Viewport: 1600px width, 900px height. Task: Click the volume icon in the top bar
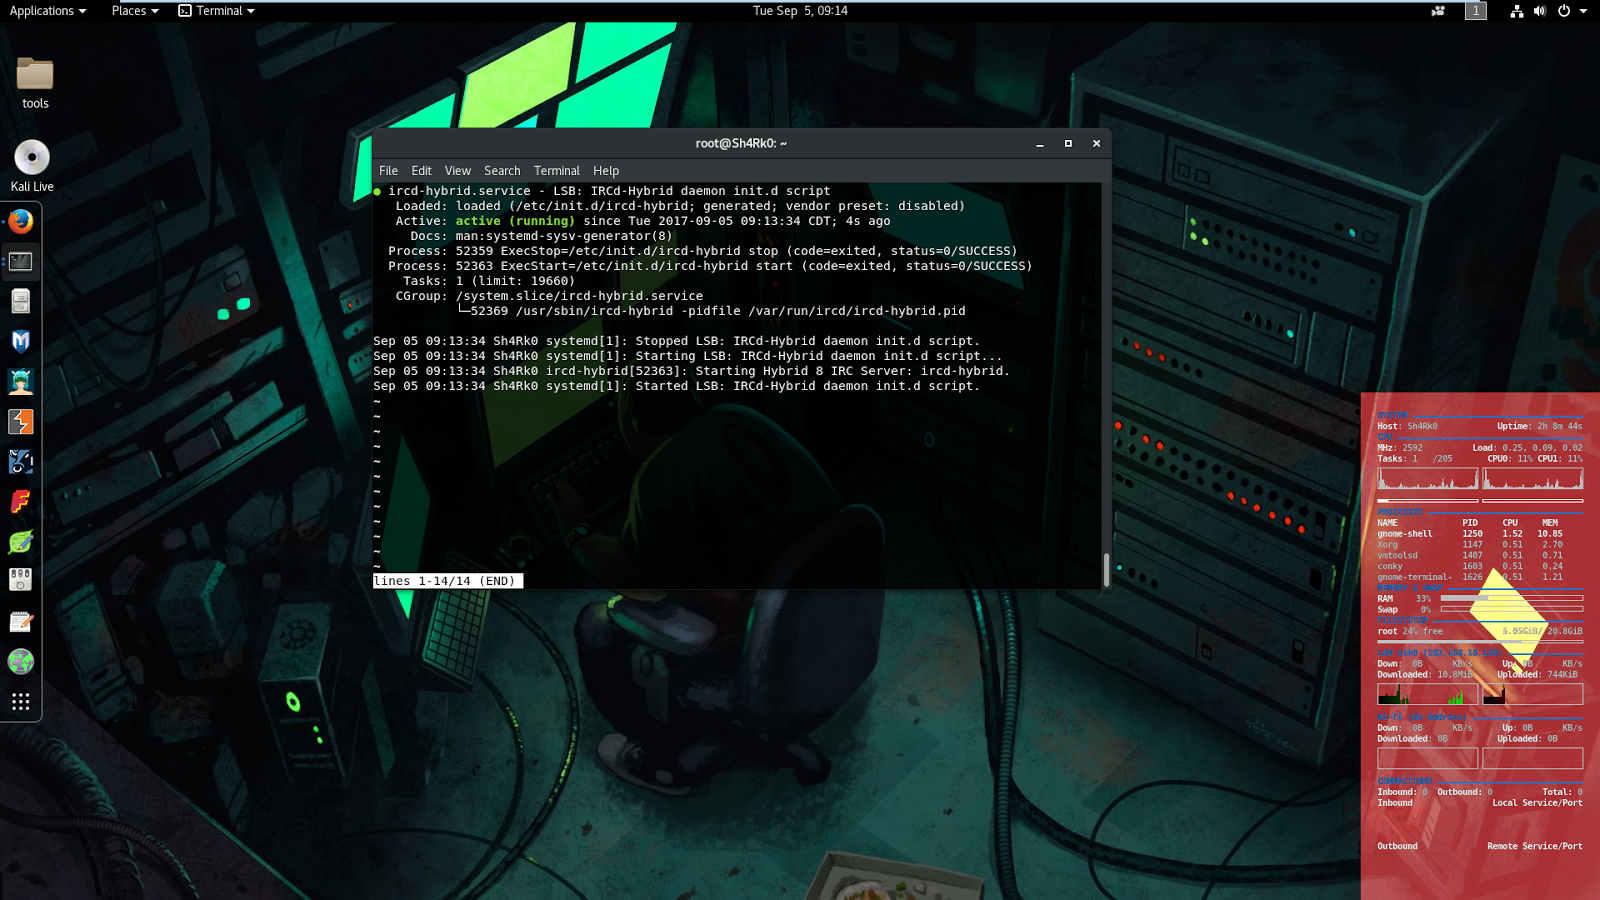click(x=1540, y=11)
